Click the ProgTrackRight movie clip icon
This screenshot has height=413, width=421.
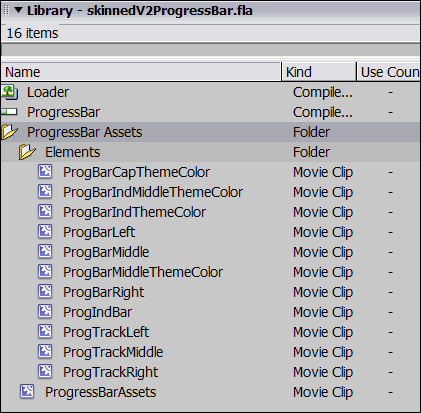(x=45, y=372)
